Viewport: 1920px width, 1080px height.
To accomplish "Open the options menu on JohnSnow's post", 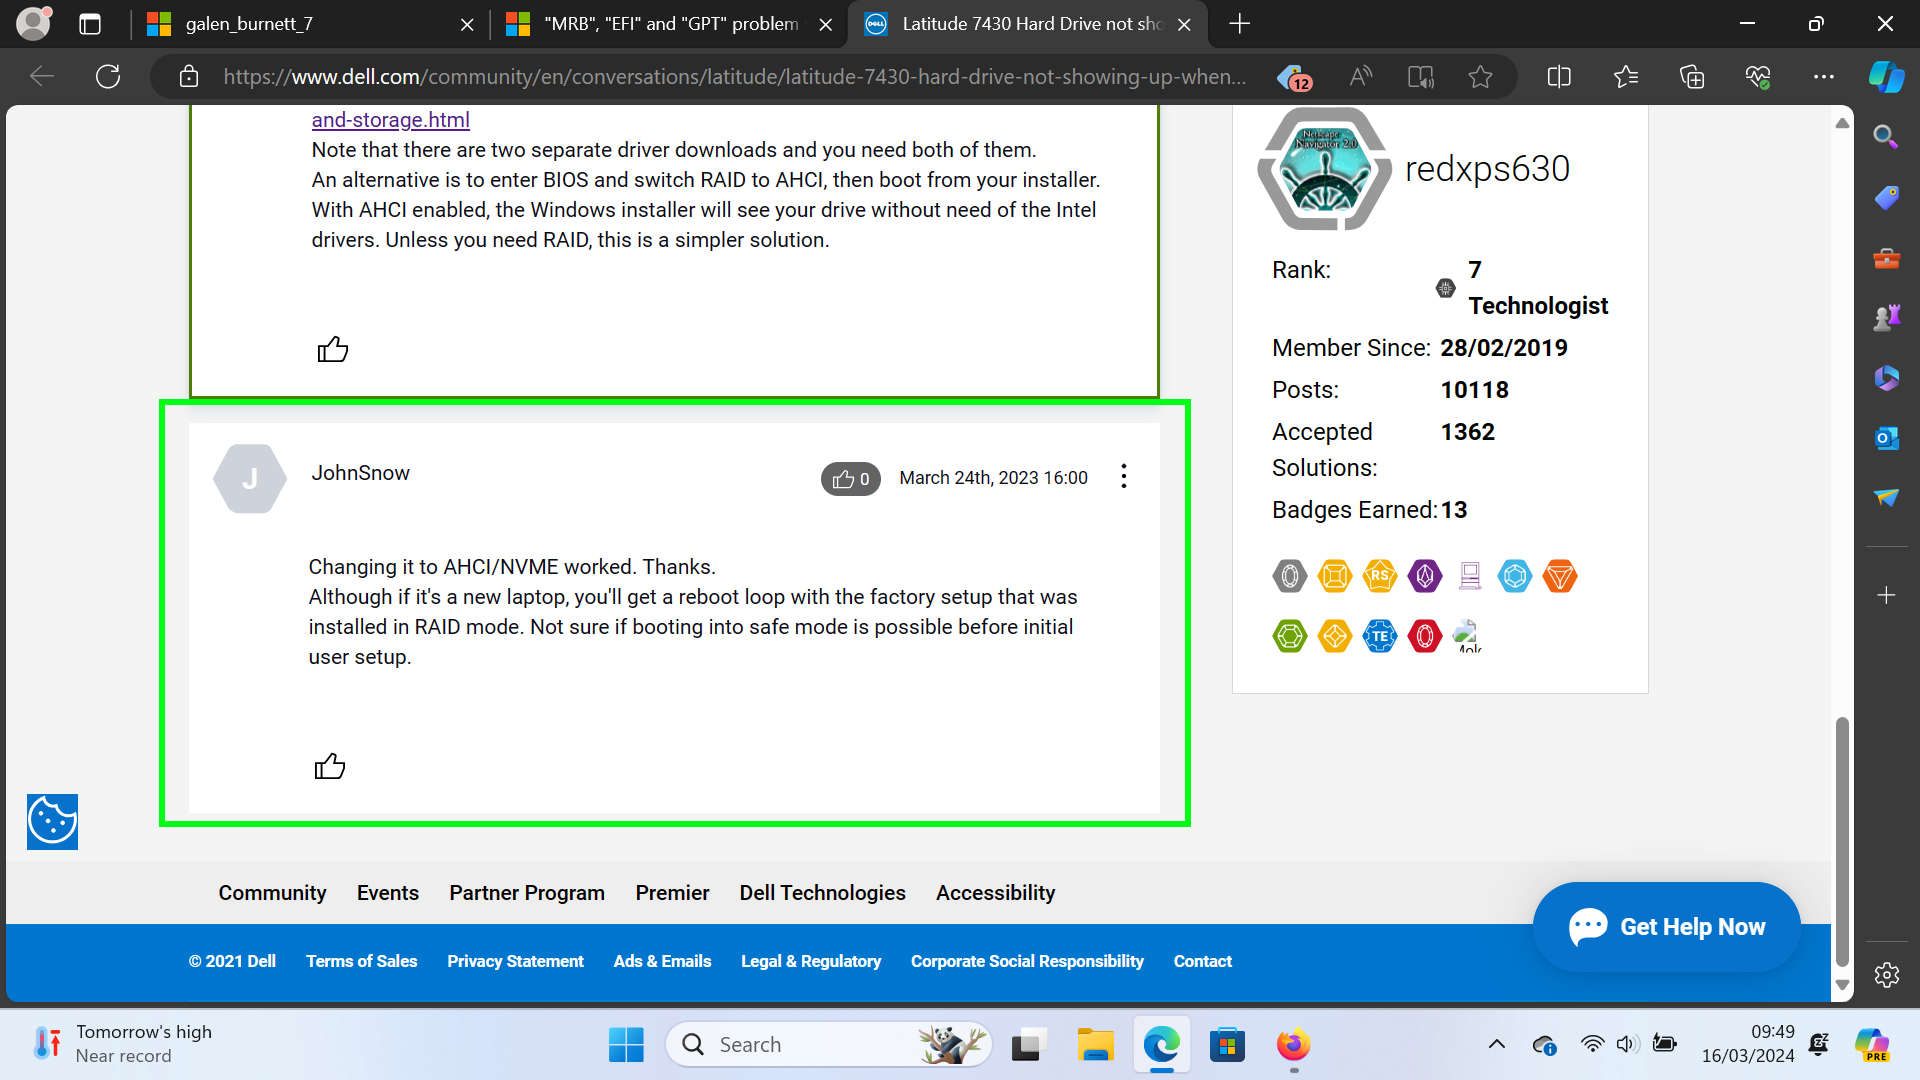I will [x=1123, y=477].
